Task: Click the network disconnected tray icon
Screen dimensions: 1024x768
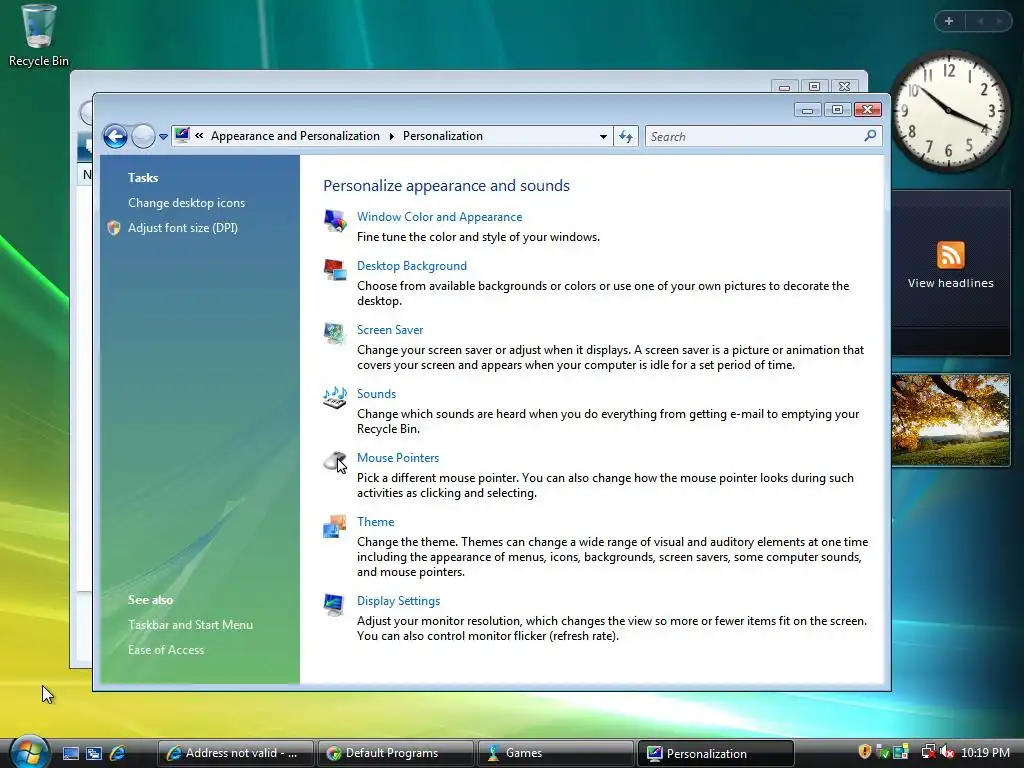Action: (928, 752)
